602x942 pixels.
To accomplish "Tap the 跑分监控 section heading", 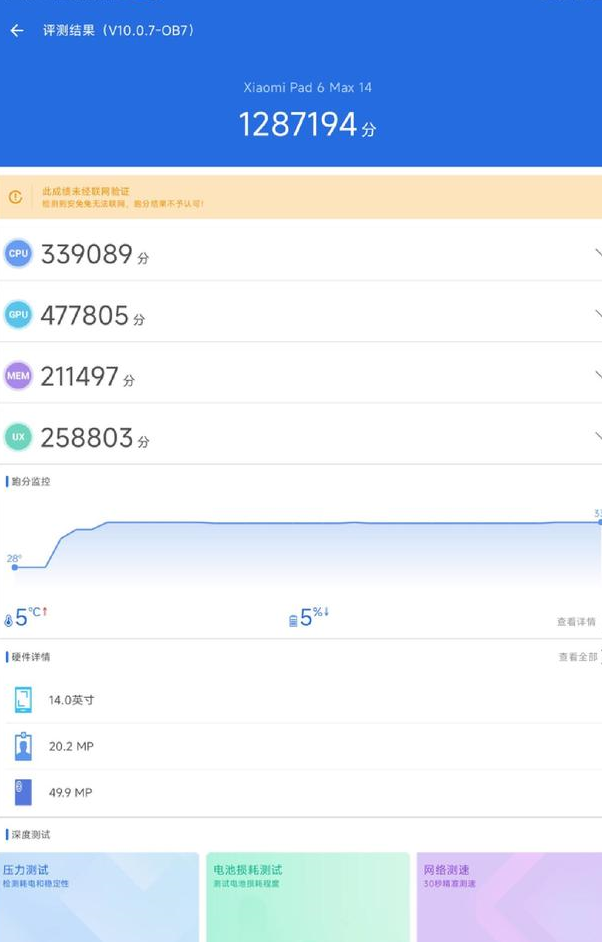I will coord(31,481).
